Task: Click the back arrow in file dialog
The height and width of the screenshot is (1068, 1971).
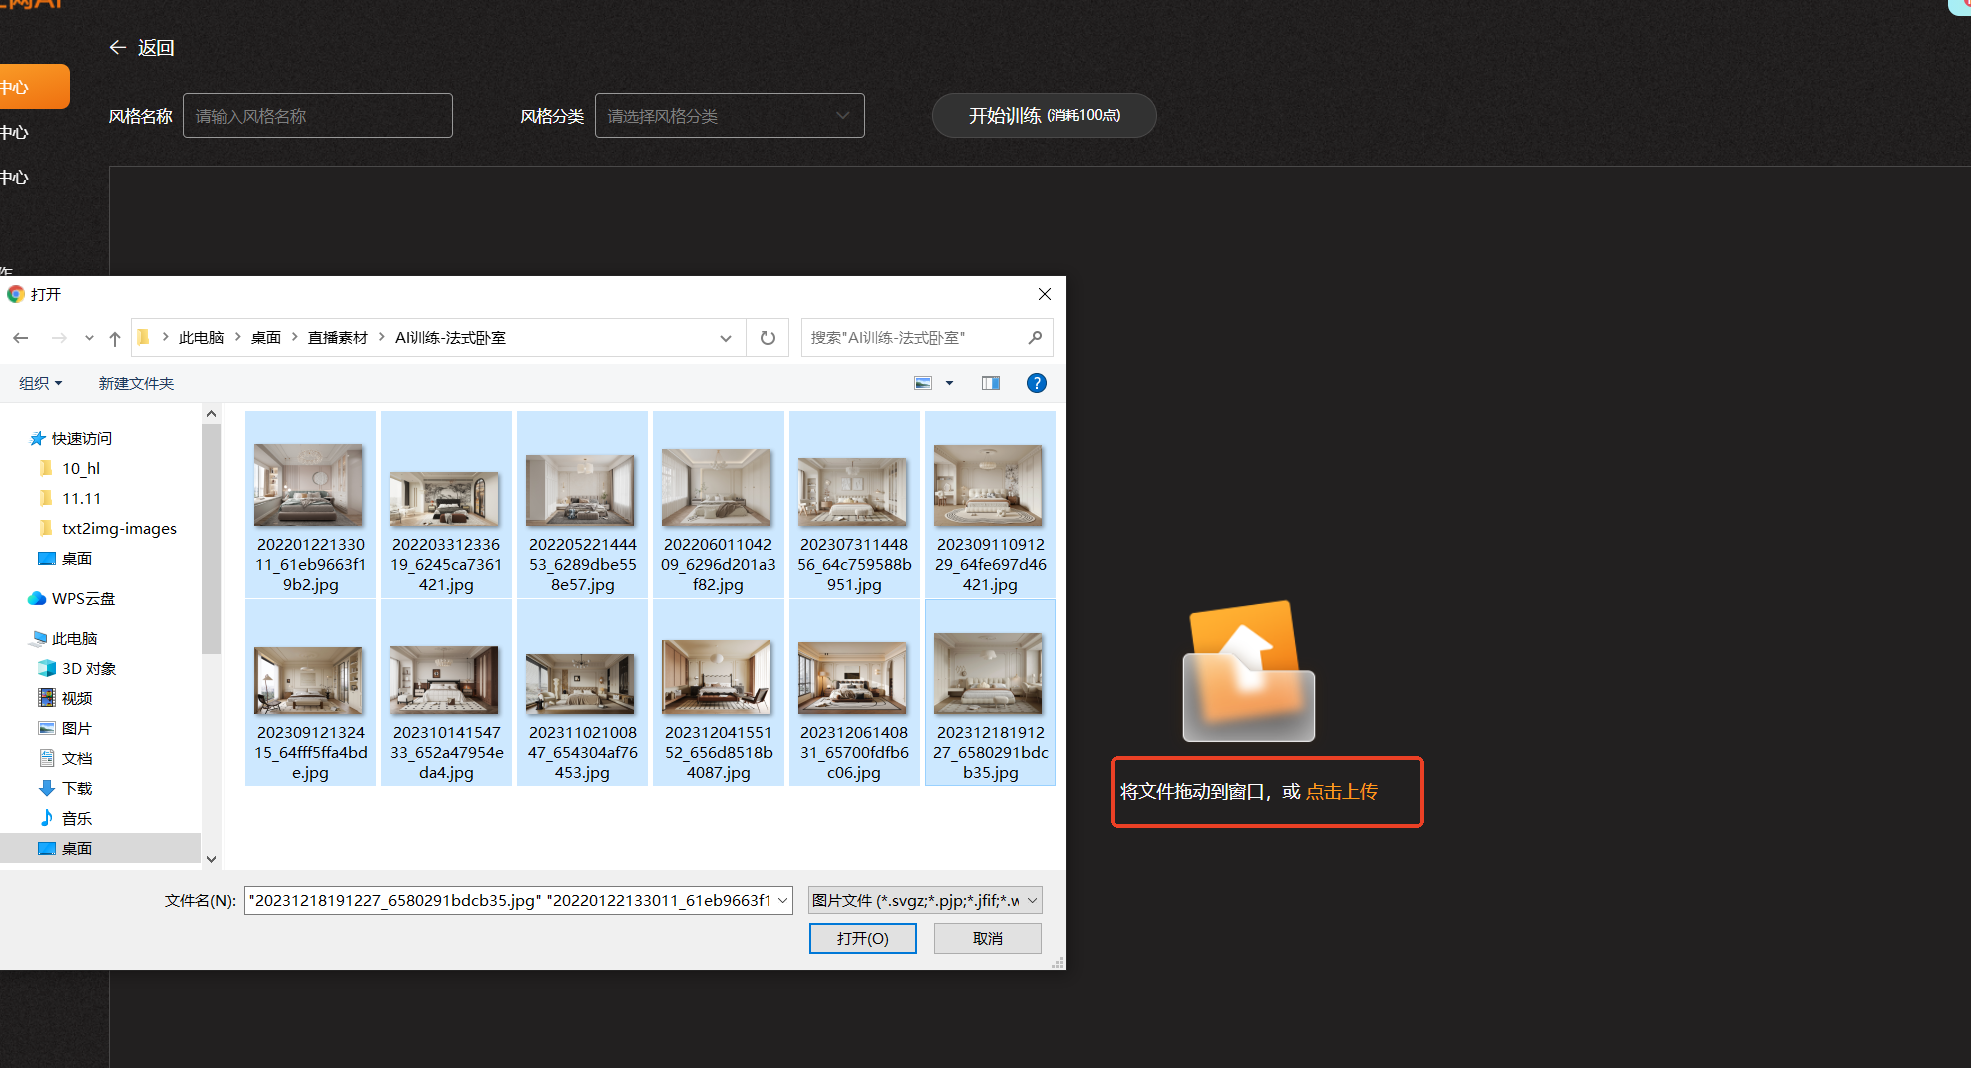Action: point(21,338)
